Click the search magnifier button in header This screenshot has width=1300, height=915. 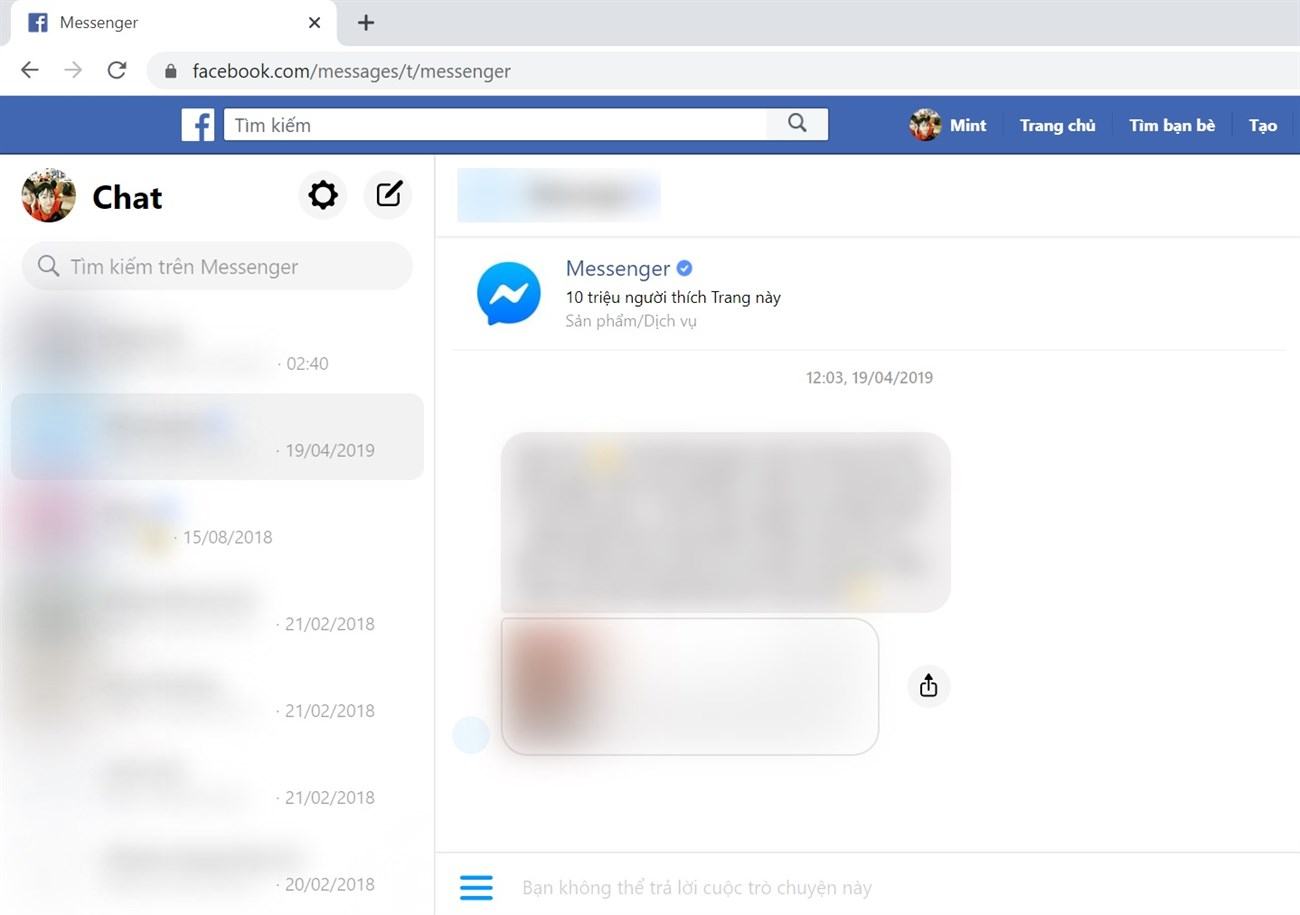(x=797, y=124)
